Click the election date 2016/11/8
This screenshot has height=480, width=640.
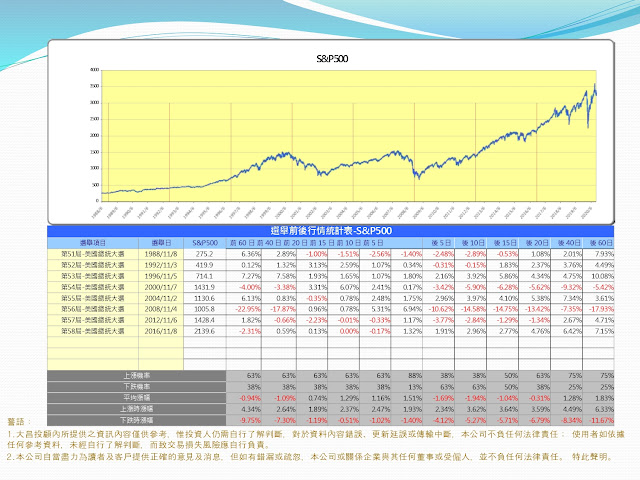[161, 331]
